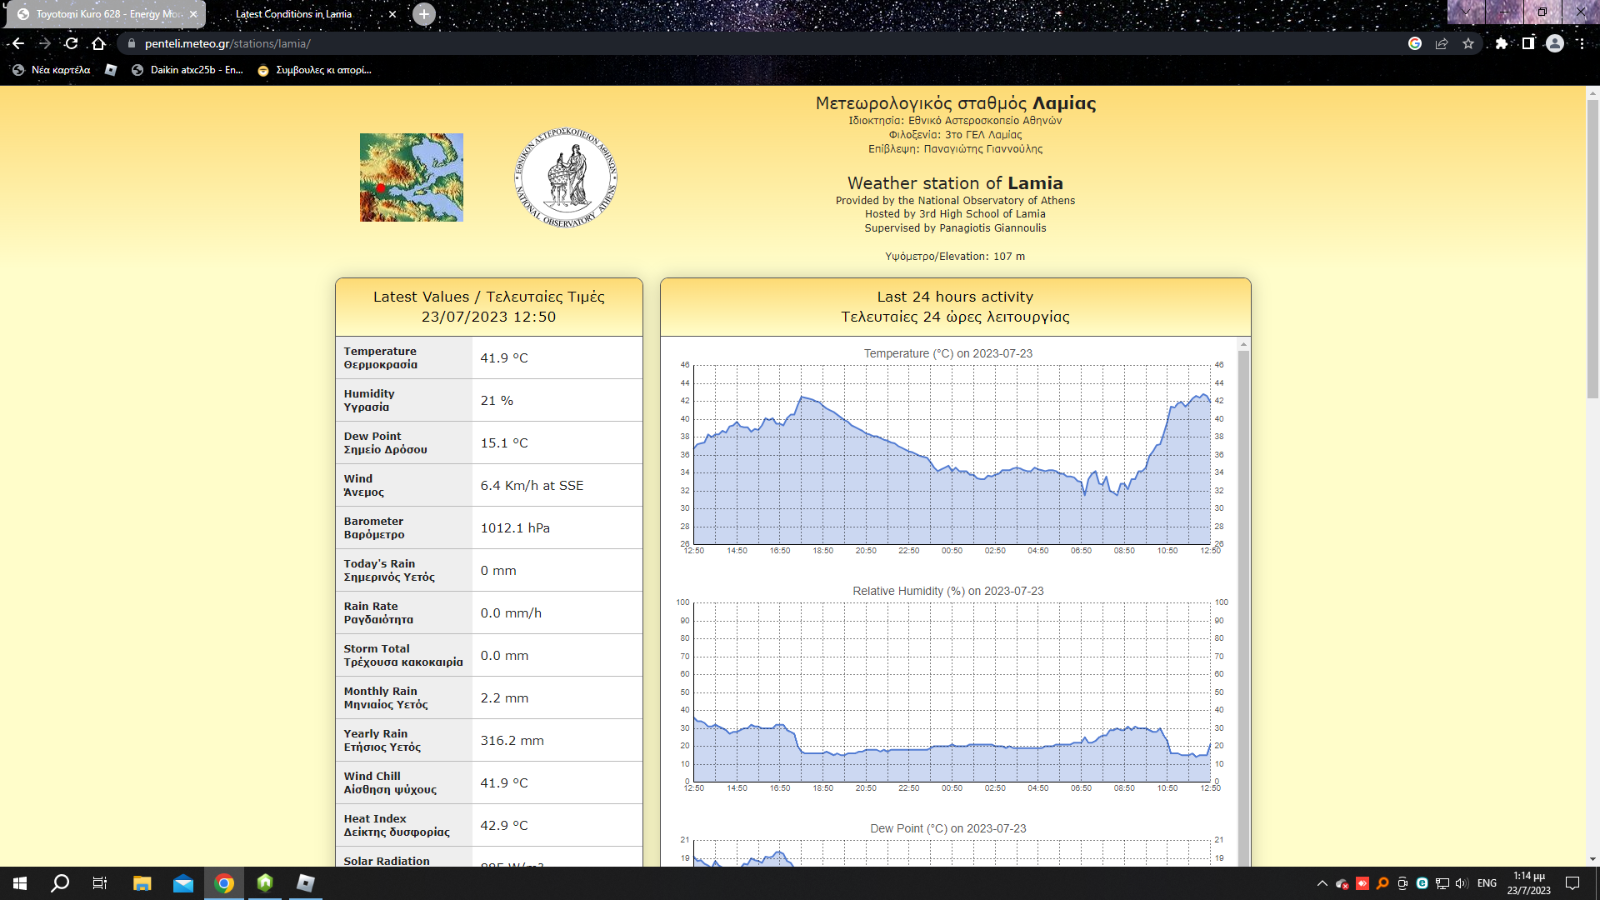The height and width of the screenshot is (900, 1600).
Task: Click the red AnyDesk tray icon
Action: click(1362, 883)
